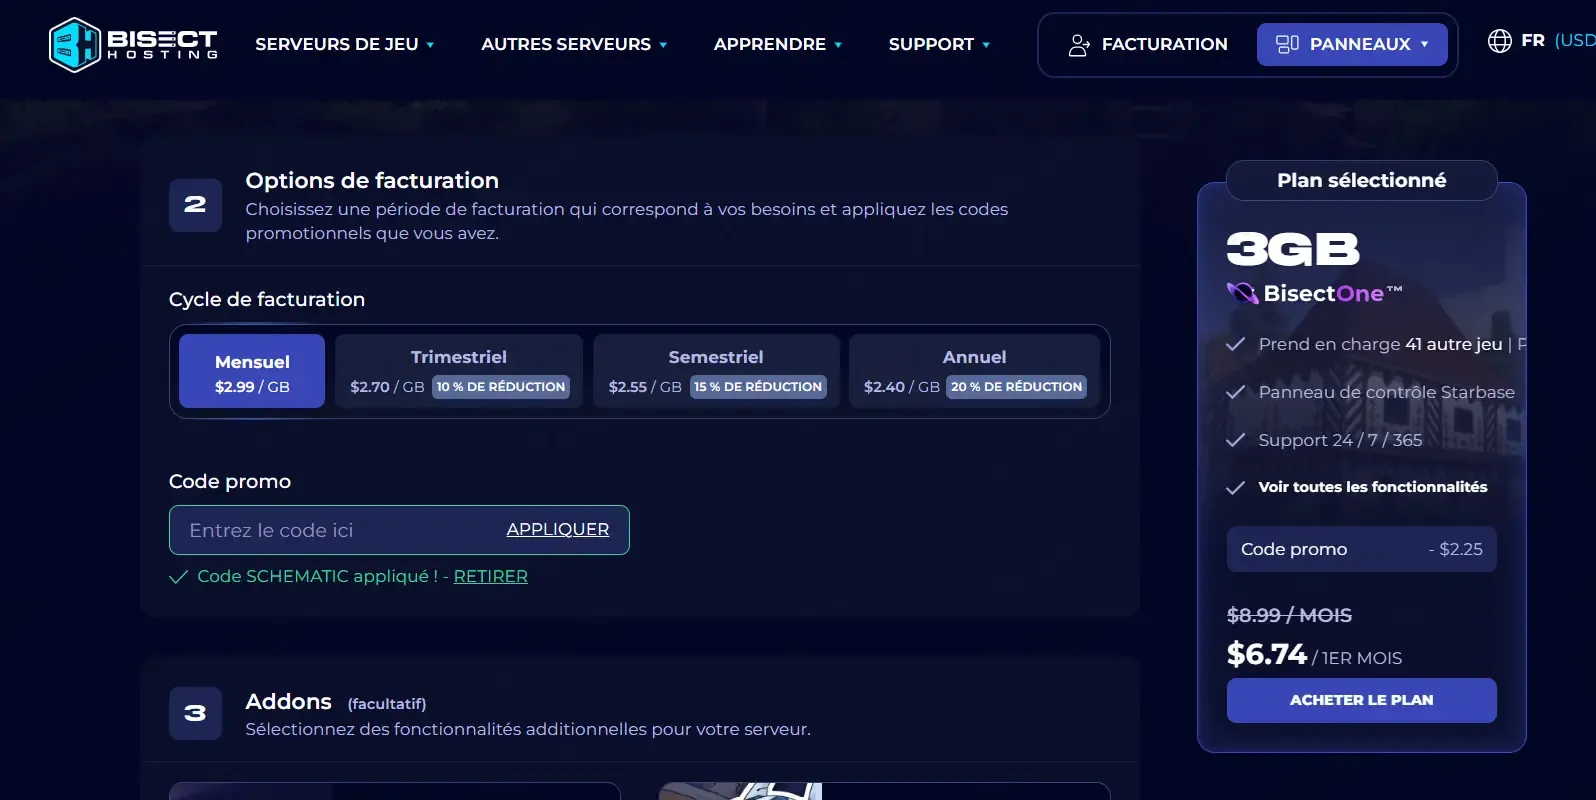
Task: Click the Acheter le plan button
Action: (1362, 700)
